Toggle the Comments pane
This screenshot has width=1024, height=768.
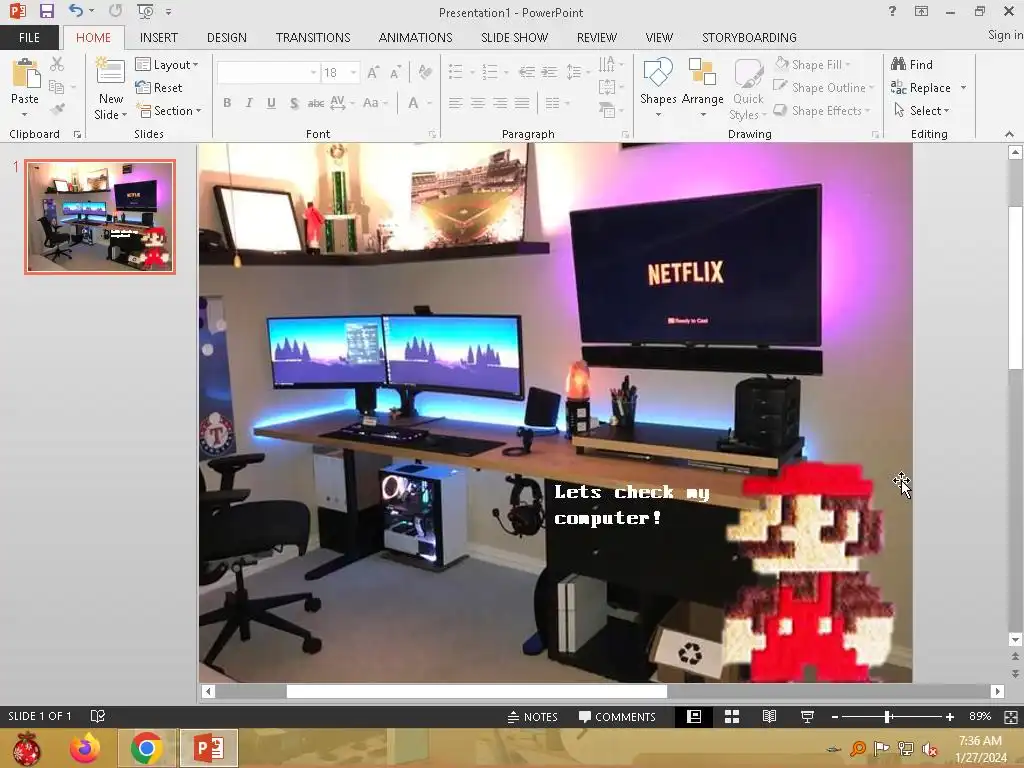(617, 717)
